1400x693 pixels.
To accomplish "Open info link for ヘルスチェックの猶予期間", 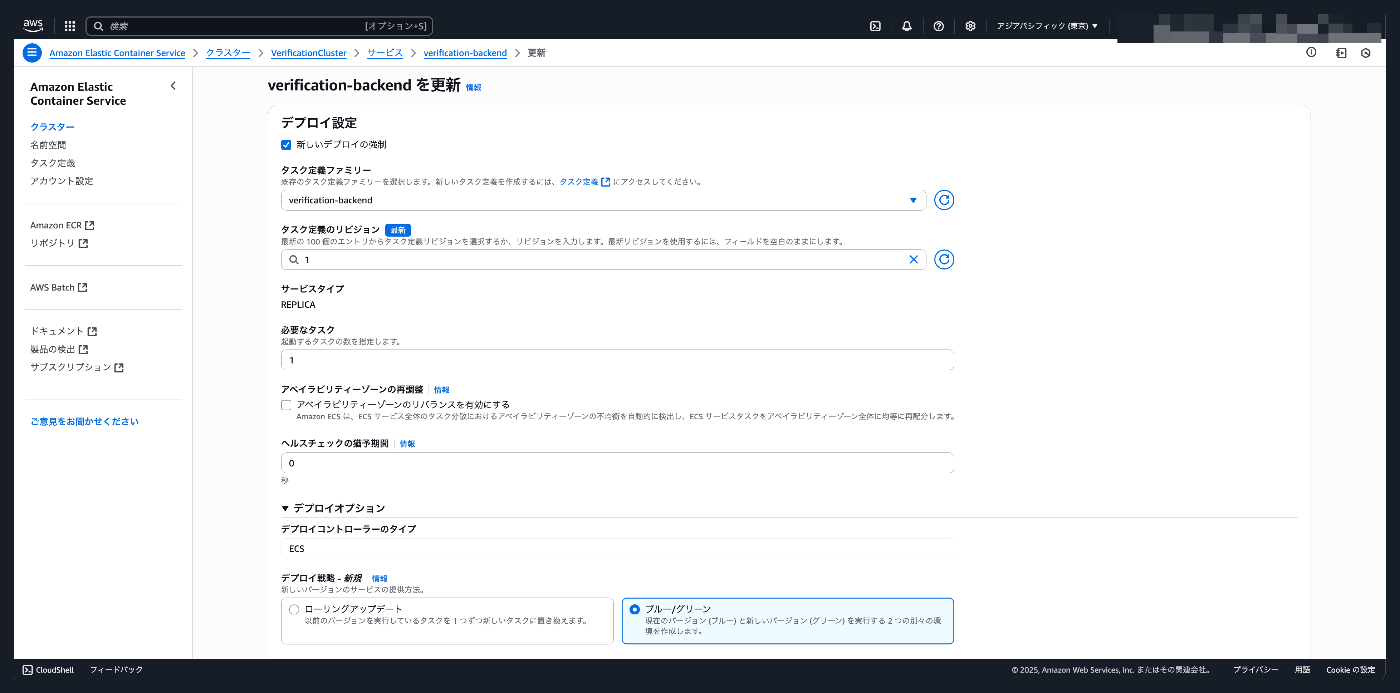I will (x=407, y=444).
